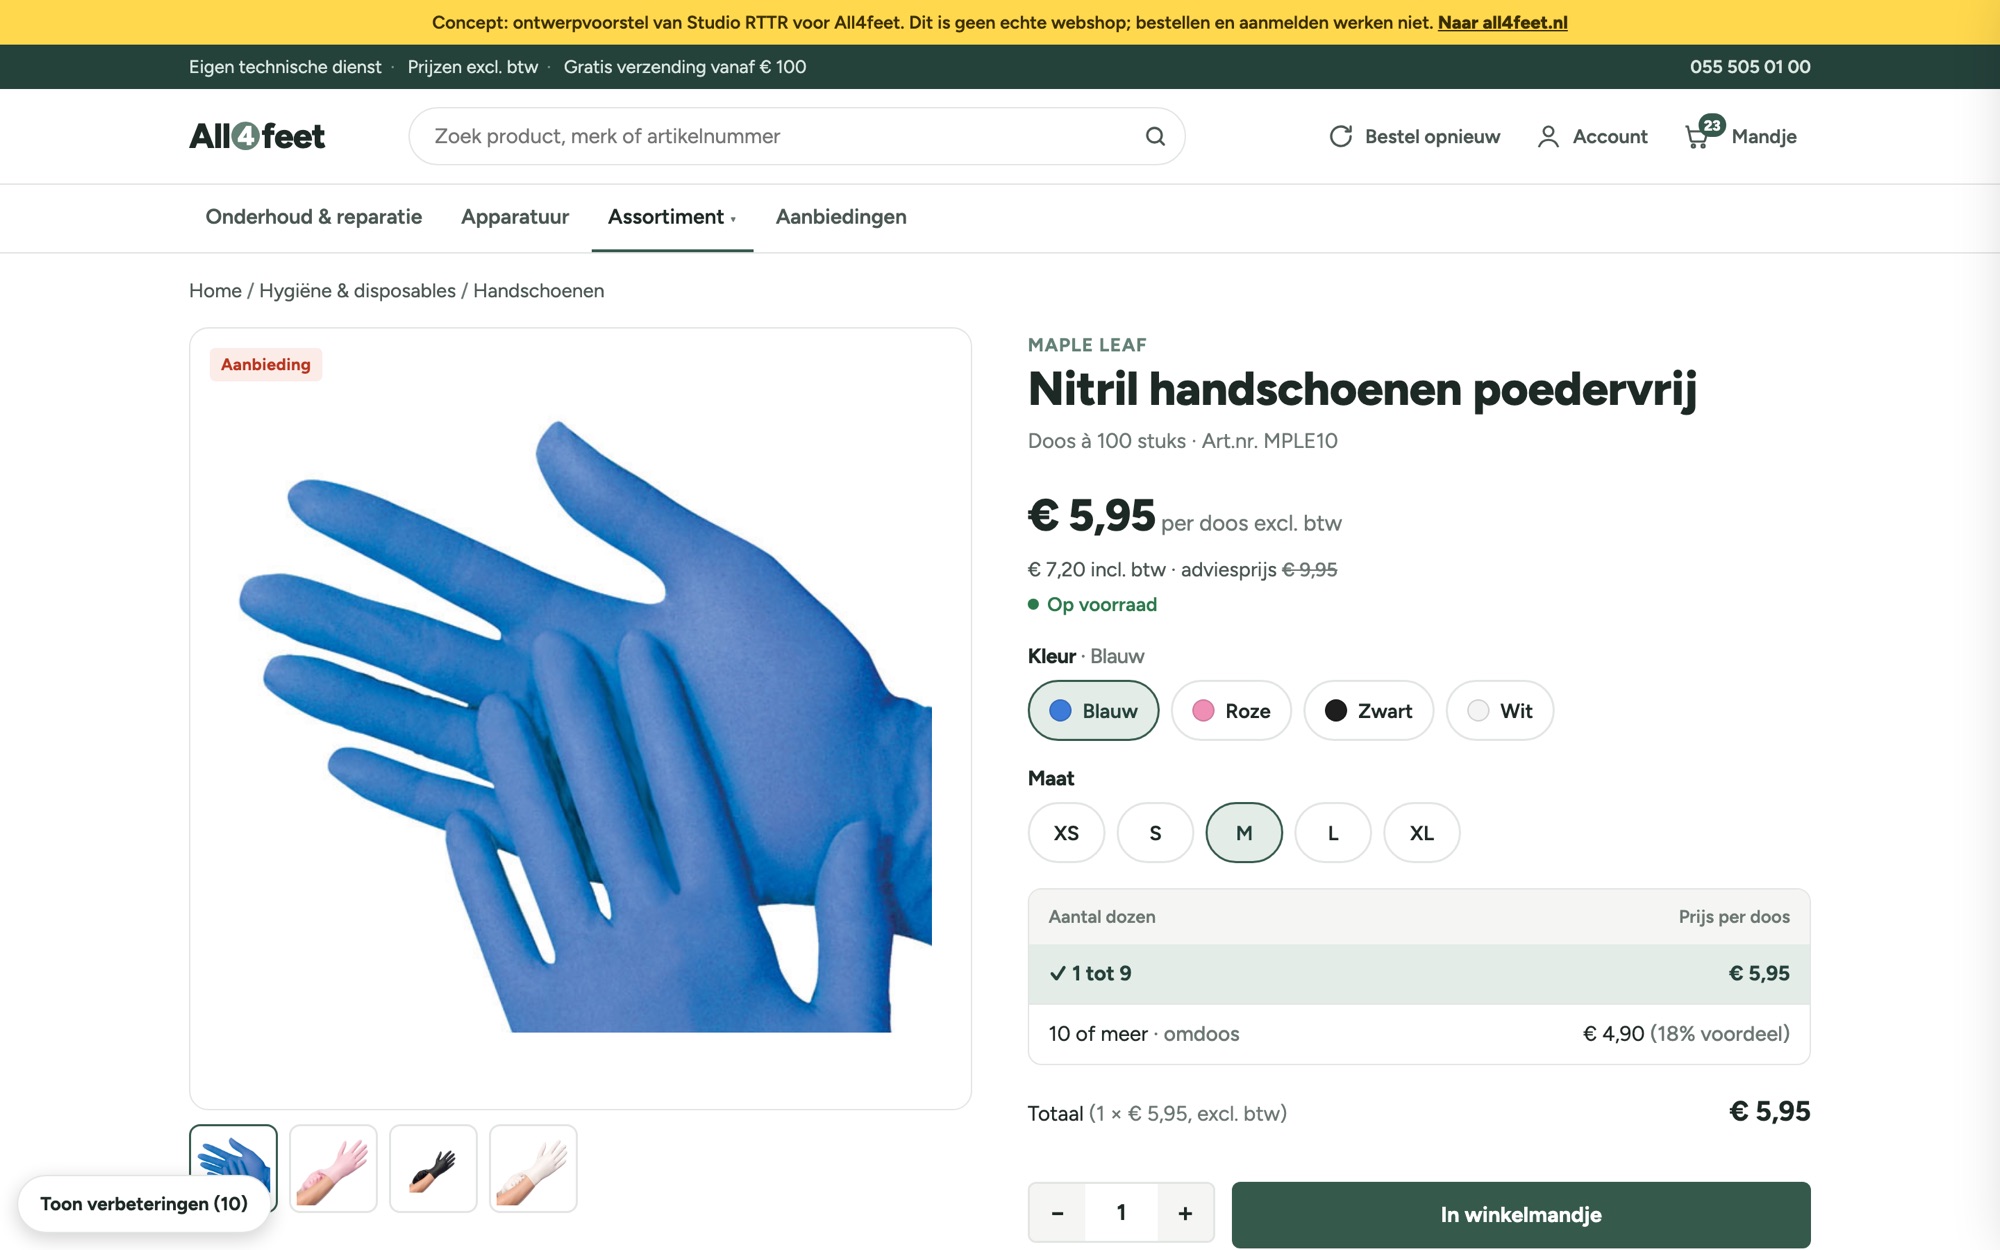The image size is (2000, 1250).
Task: Click the In winkelmandje button
Action: tap(1520, 1214)
